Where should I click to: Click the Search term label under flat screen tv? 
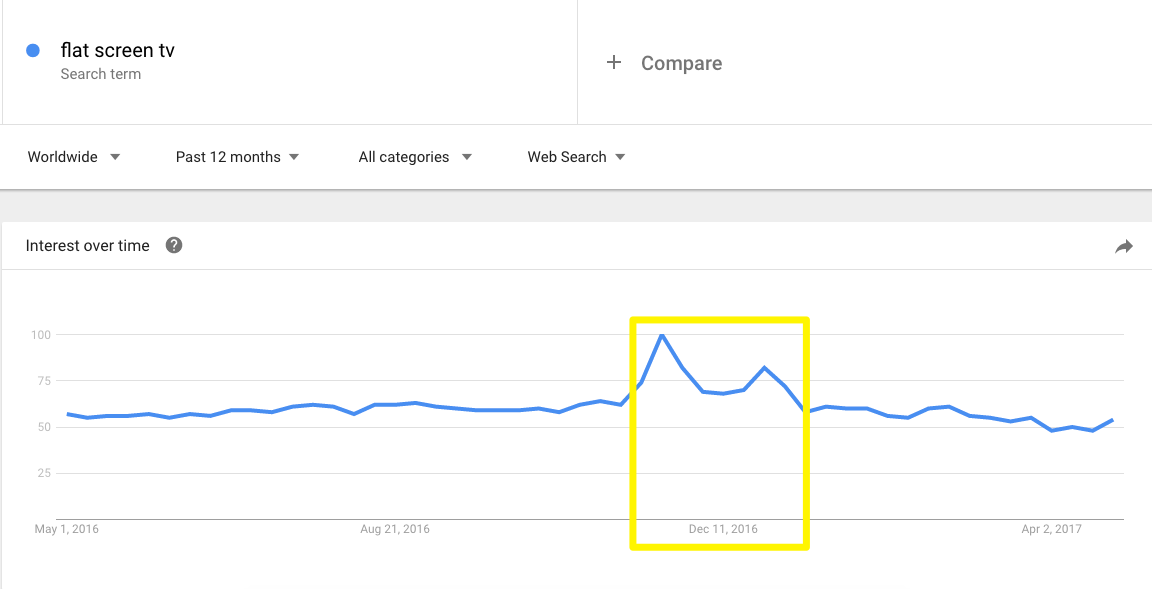point(101,74)
